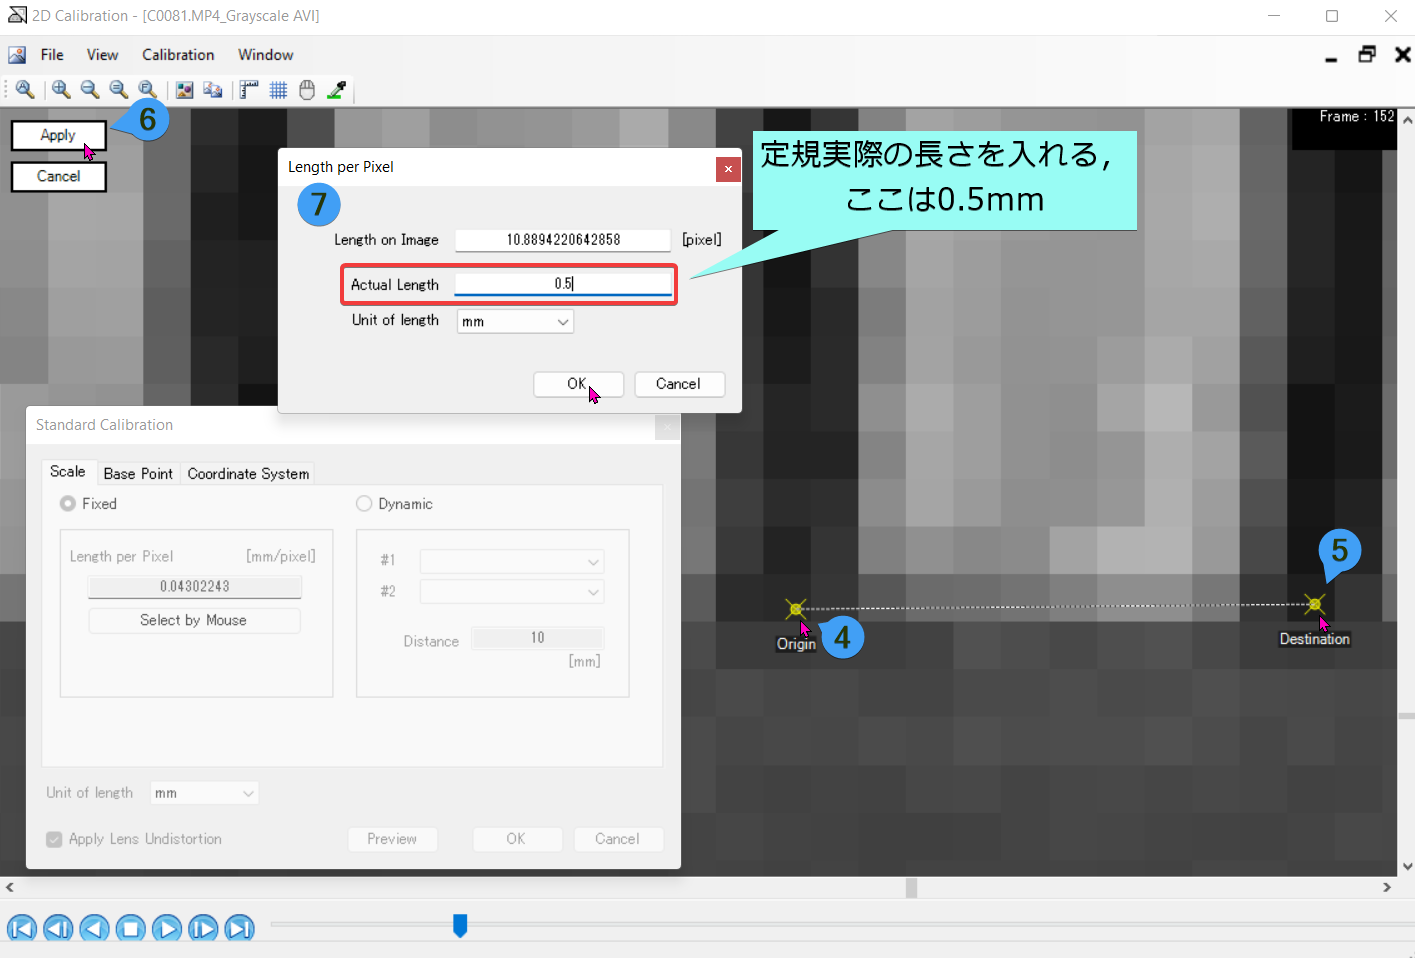The height and width of the screenshot is (958, 1415).
Task: Click OK in Length per Pixel dialog
Action: 578,384
